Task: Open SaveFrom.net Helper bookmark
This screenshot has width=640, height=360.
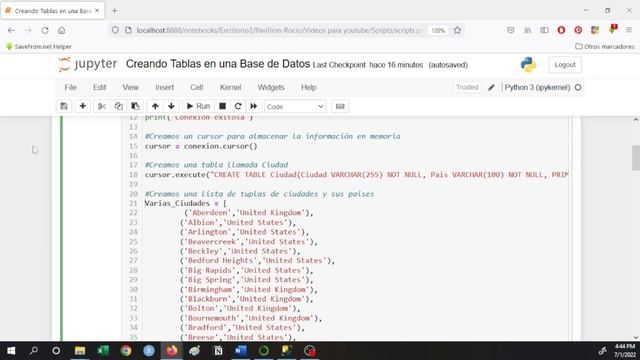Action: coord(39,47)
